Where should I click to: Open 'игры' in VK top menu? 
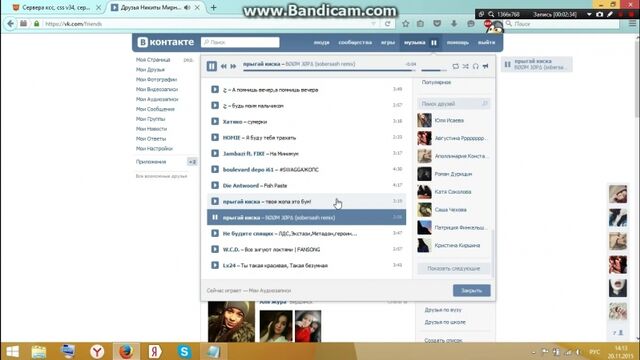click(x=388, y=42)
